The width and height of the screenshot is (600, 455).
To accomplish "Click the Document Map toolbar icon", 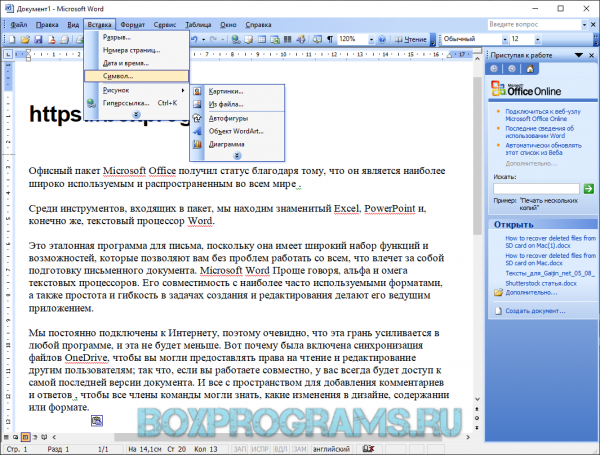I will 317,39.
